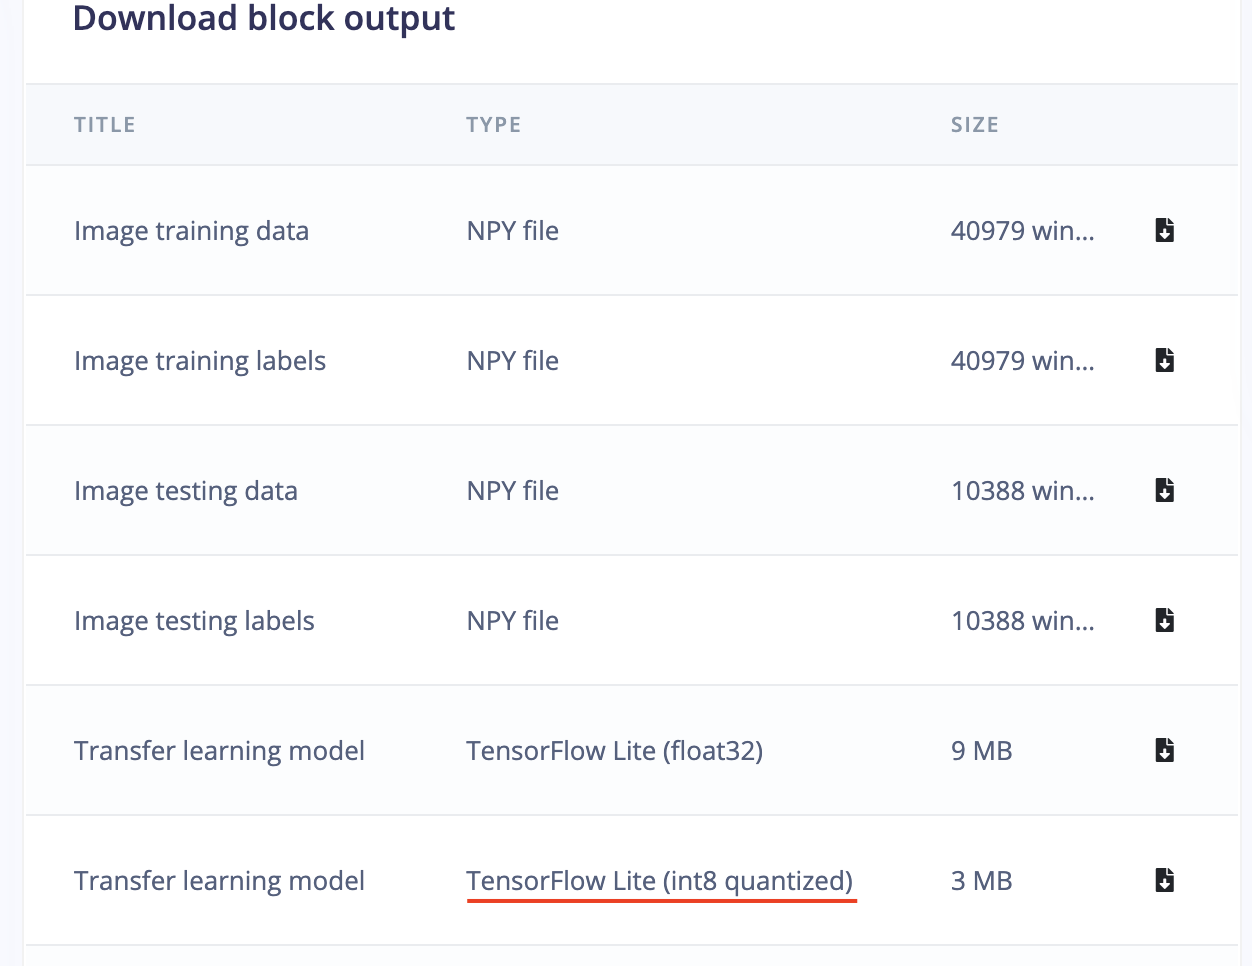Screen dimensions: 1252x966
Task: Download the float32 TensorFlow Lite model
Action: tap(1164, 750)
